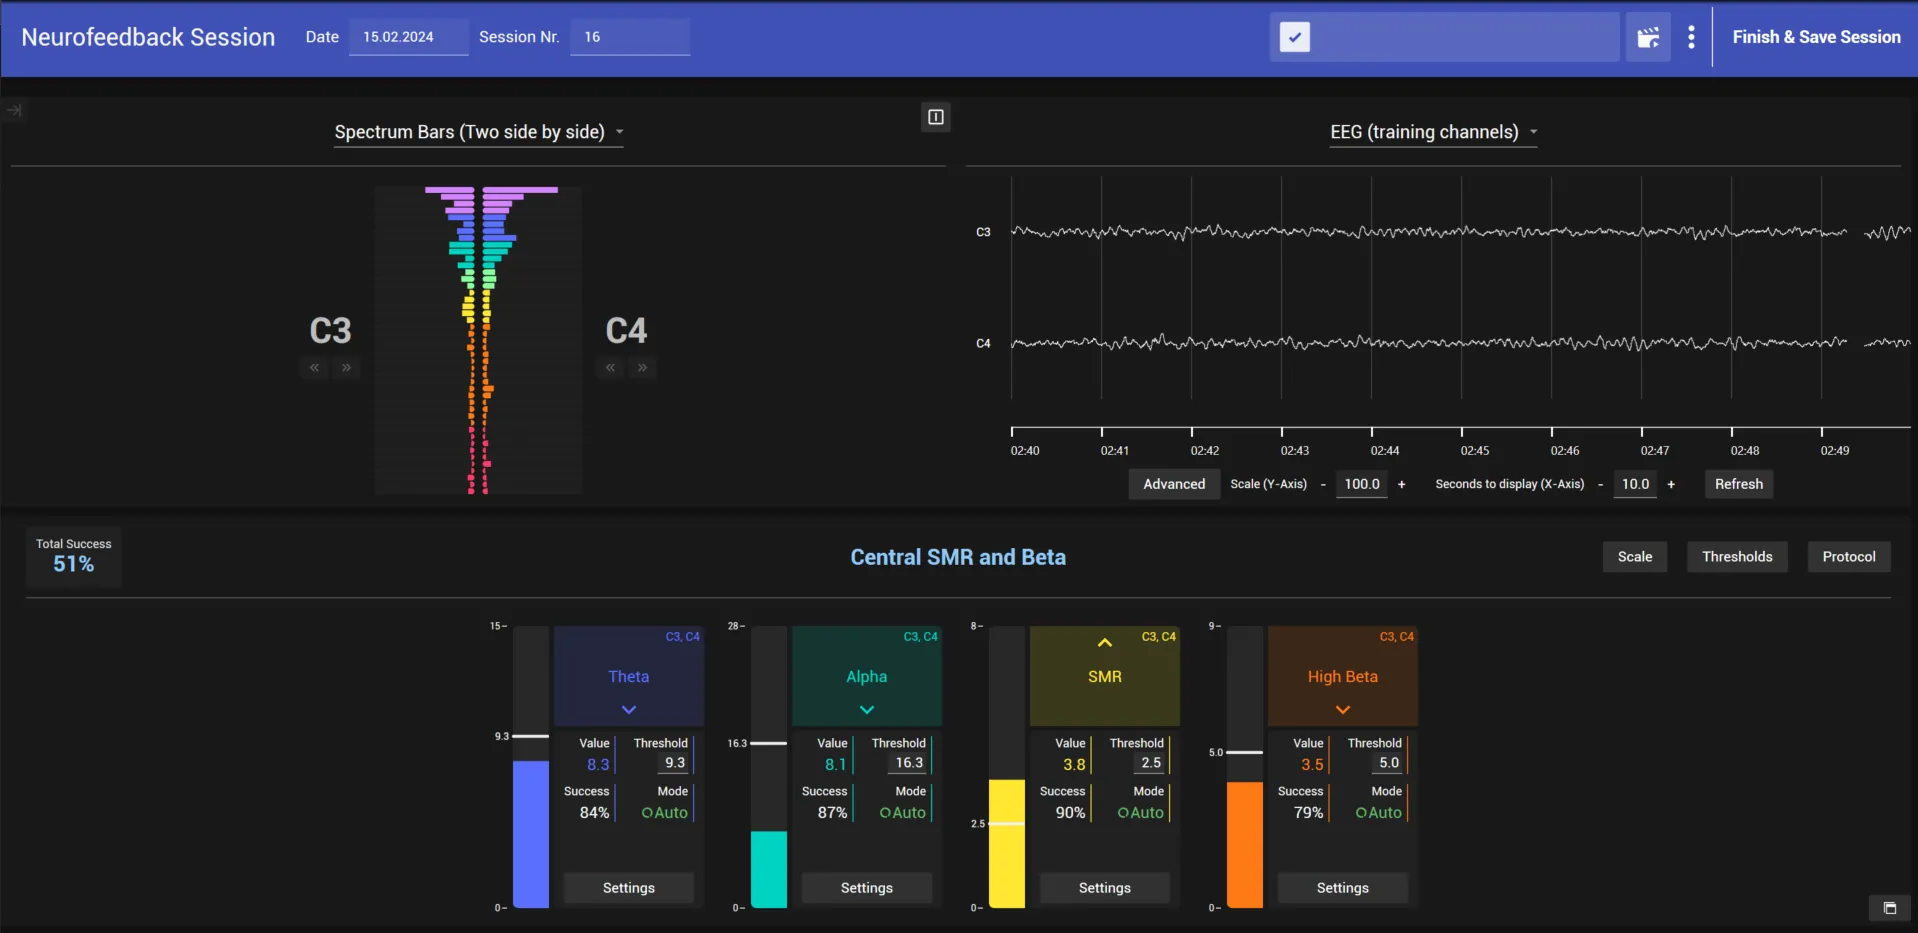Click the Alpha down chevron
The width and height of the screenshot is (1918, 933).
(x=867, y=710)
